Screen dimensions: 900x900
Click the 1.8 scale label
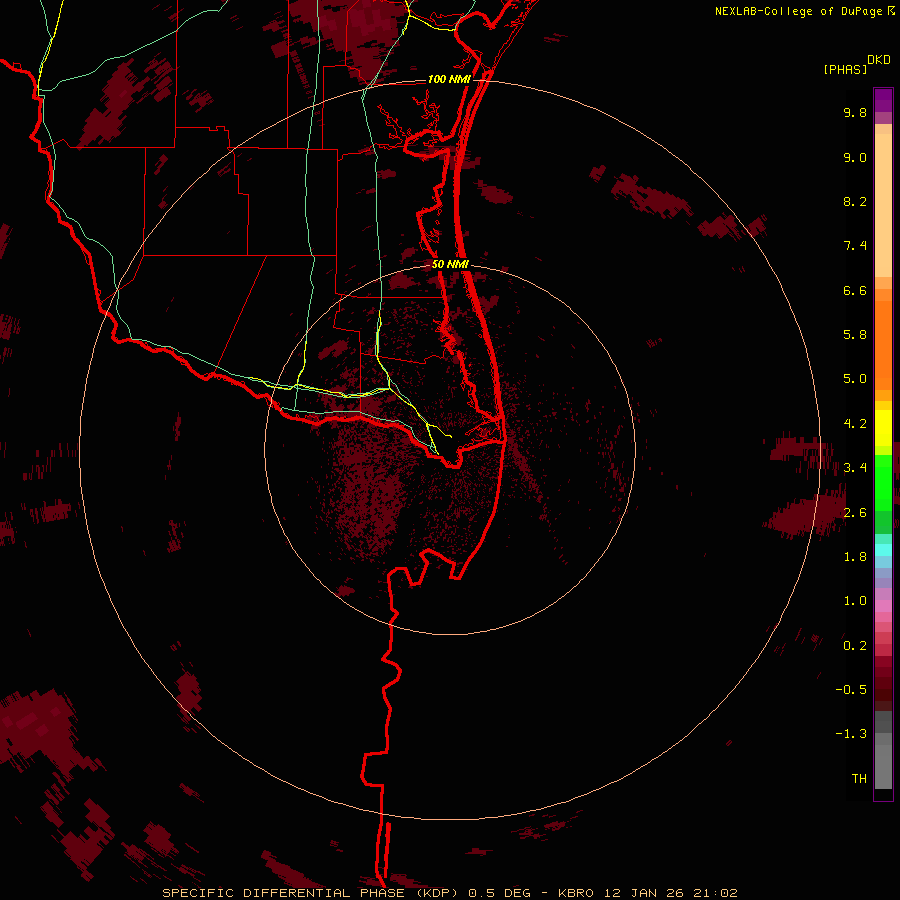[855, 557]
